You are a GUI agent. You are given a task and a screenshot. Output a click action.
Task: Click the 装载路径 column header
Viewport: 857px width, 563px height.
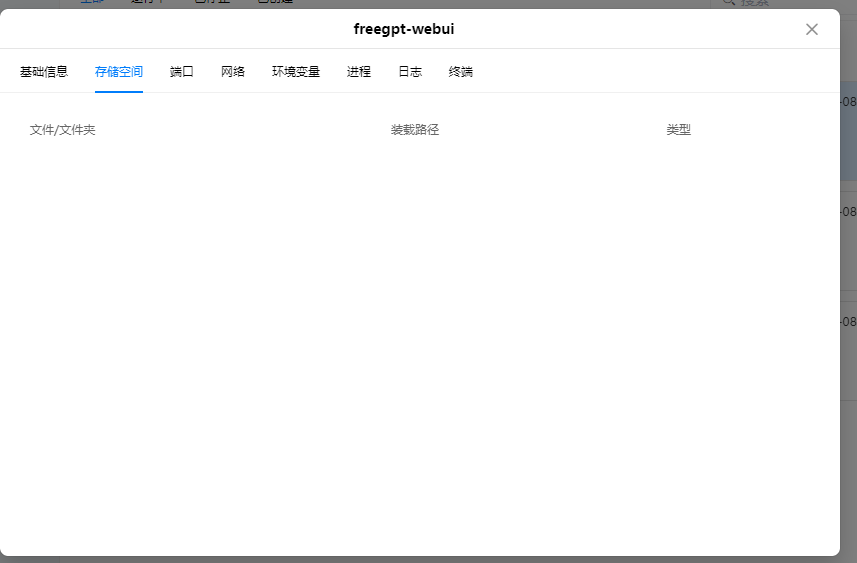(415, 130)
